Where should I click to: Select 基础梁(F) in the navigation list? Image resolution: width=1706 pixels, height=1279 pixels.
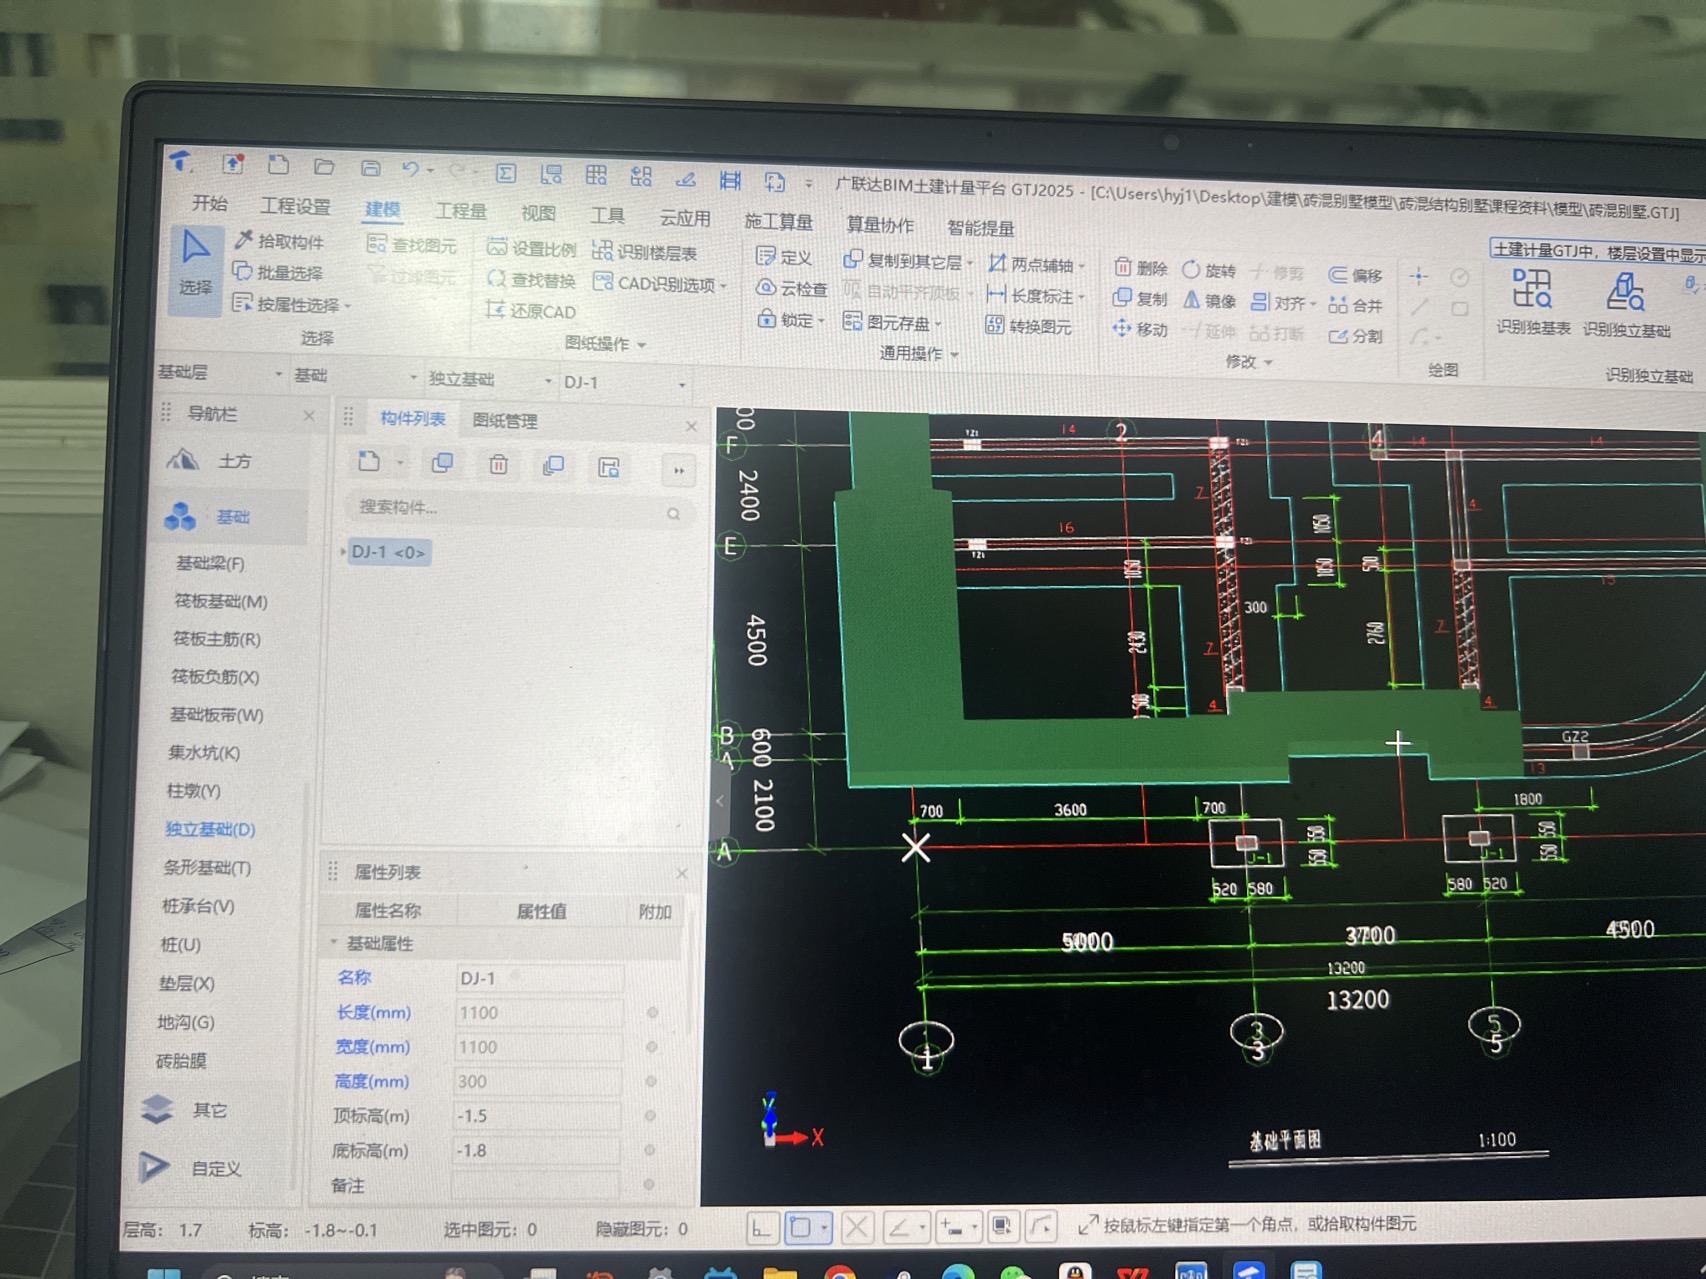(x=210, y=563)
